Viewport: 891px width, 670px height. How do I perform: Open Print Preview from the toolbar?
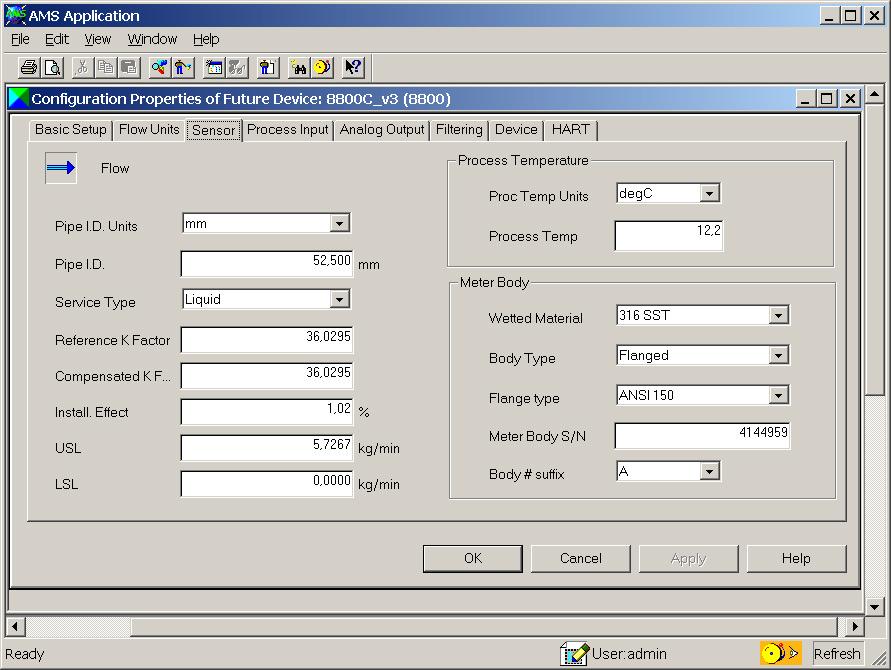(53, 68)
